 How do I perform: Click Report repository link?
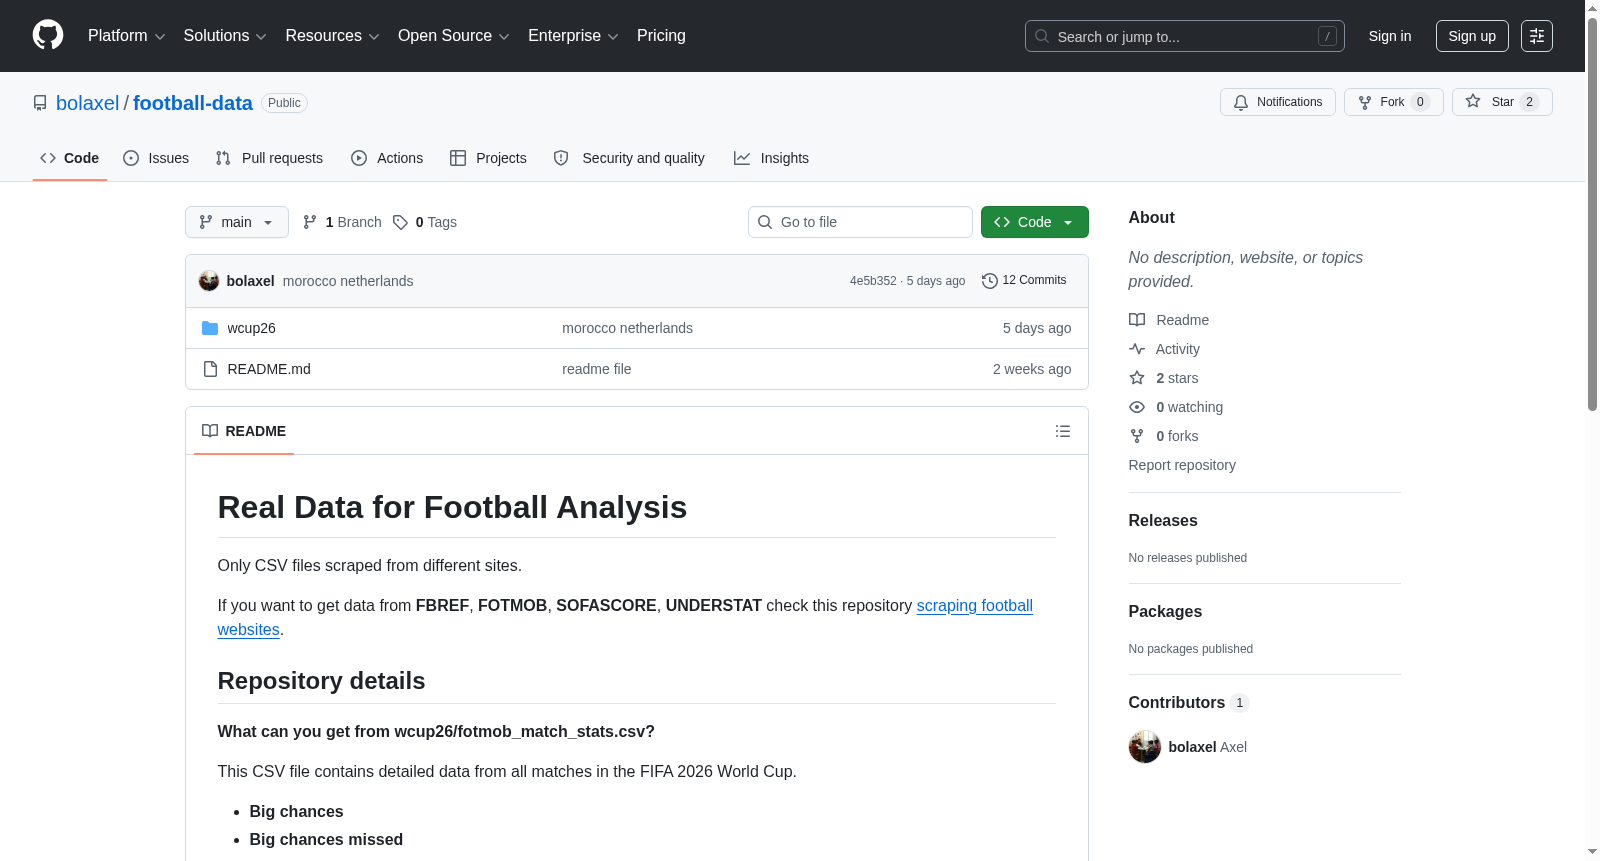[1182, 465]
